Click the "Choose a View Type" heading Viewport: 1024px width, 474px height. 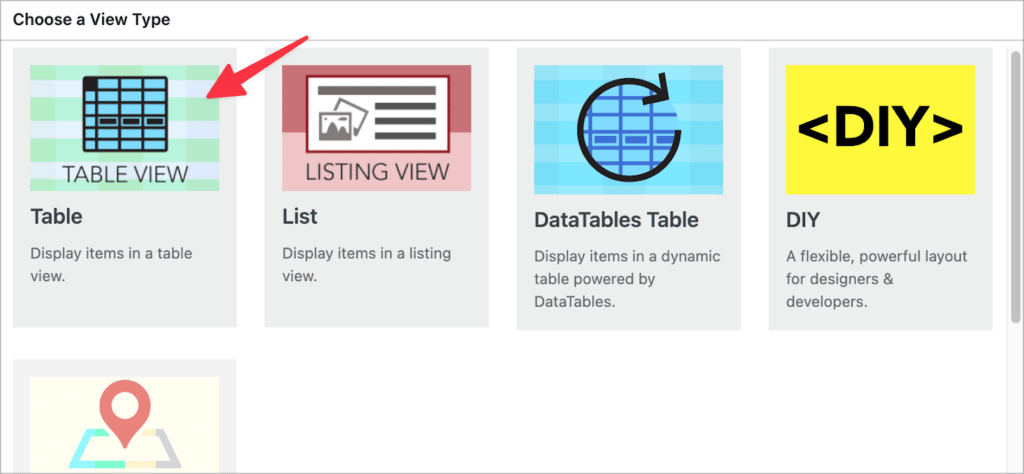coord(91,20)
